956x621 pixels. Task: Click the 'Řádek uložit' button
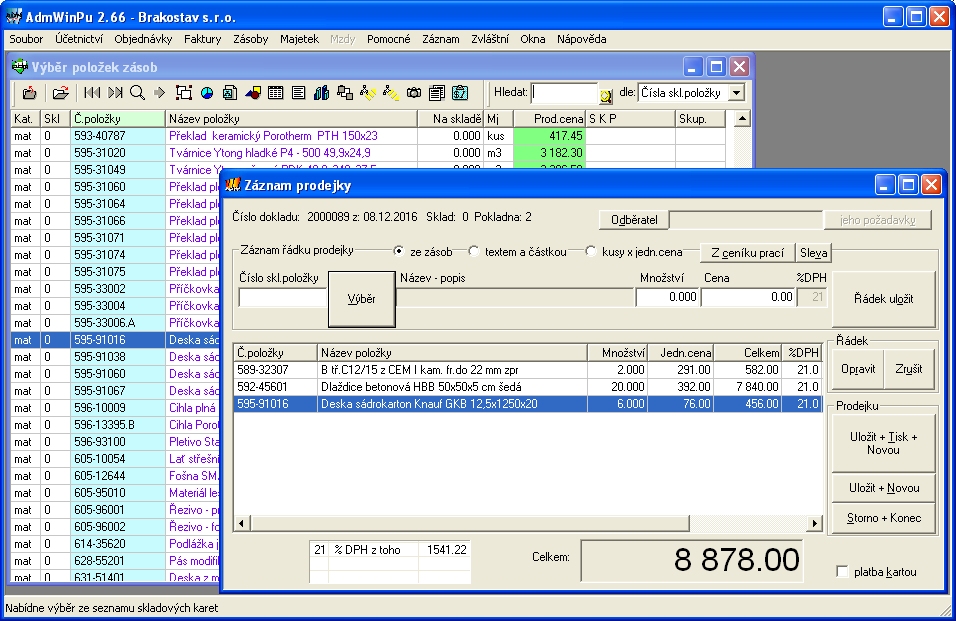pos(883,299)
